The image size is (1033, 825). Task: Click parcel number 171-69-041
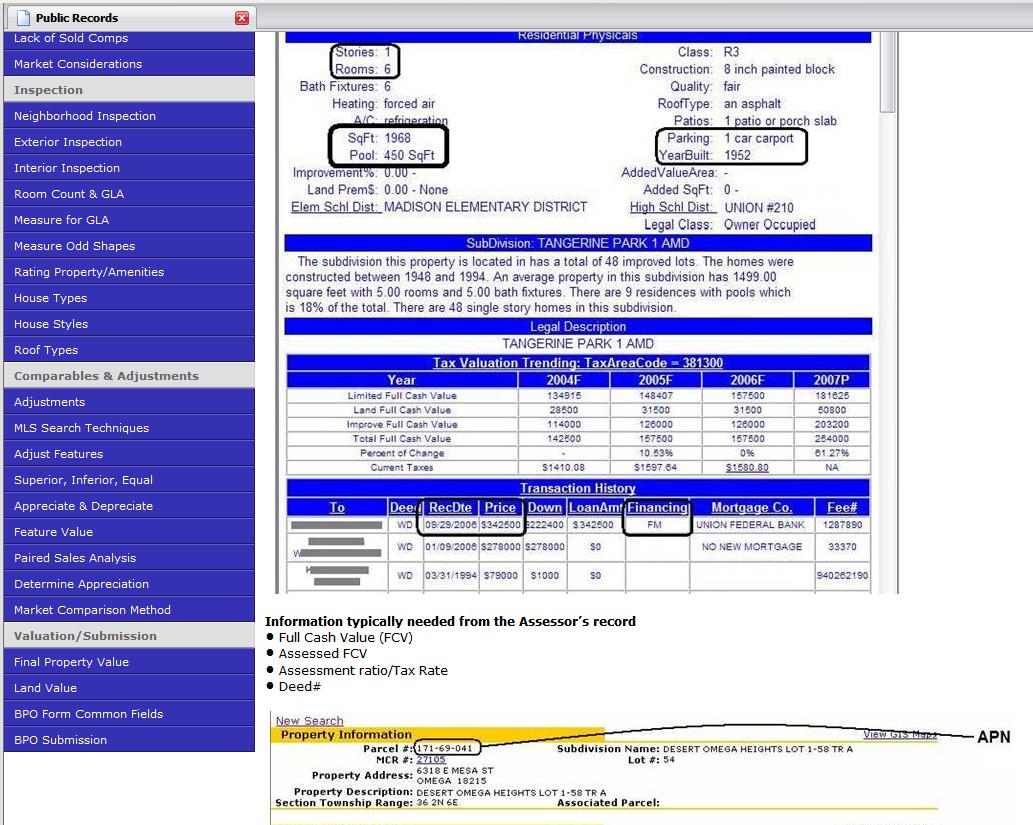445,749
